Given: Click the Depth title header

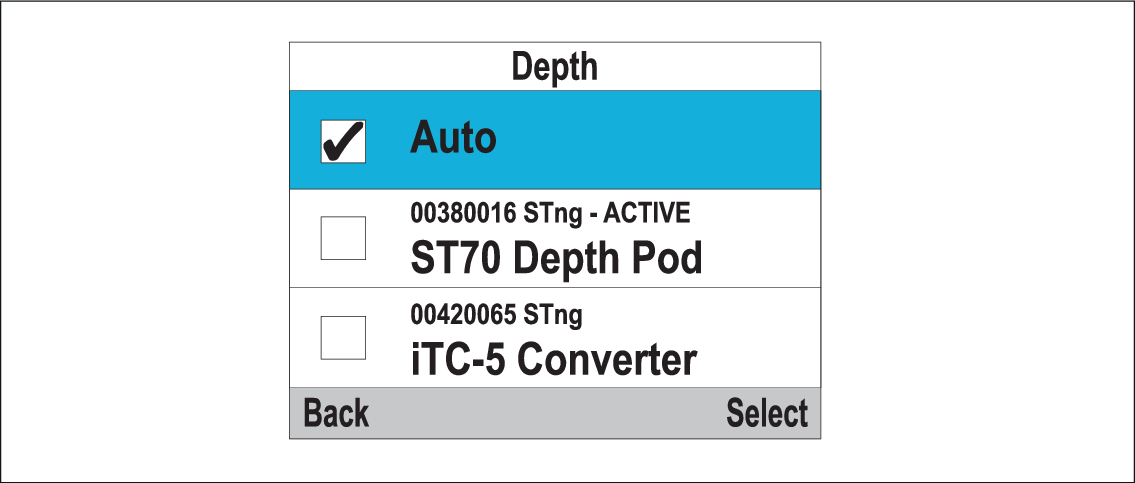Looking at the screenshot, I should click(x=554, y=67).
